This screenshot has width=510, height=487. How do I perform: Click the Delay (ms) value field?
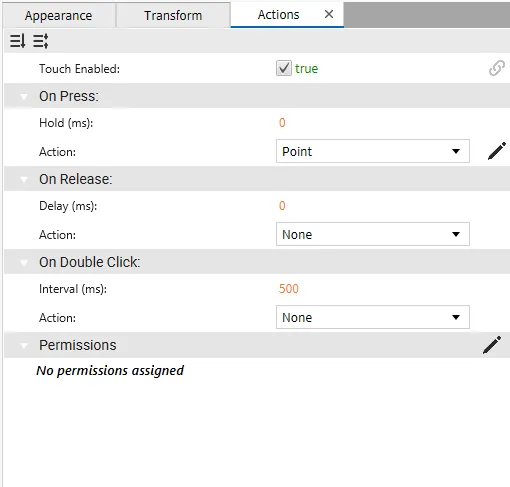282,206
